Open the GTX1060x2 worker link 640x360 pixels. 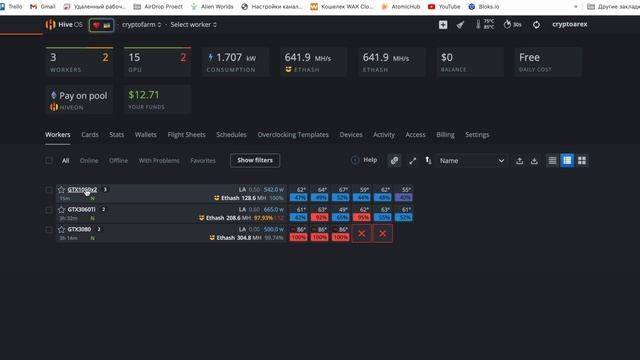82,190
